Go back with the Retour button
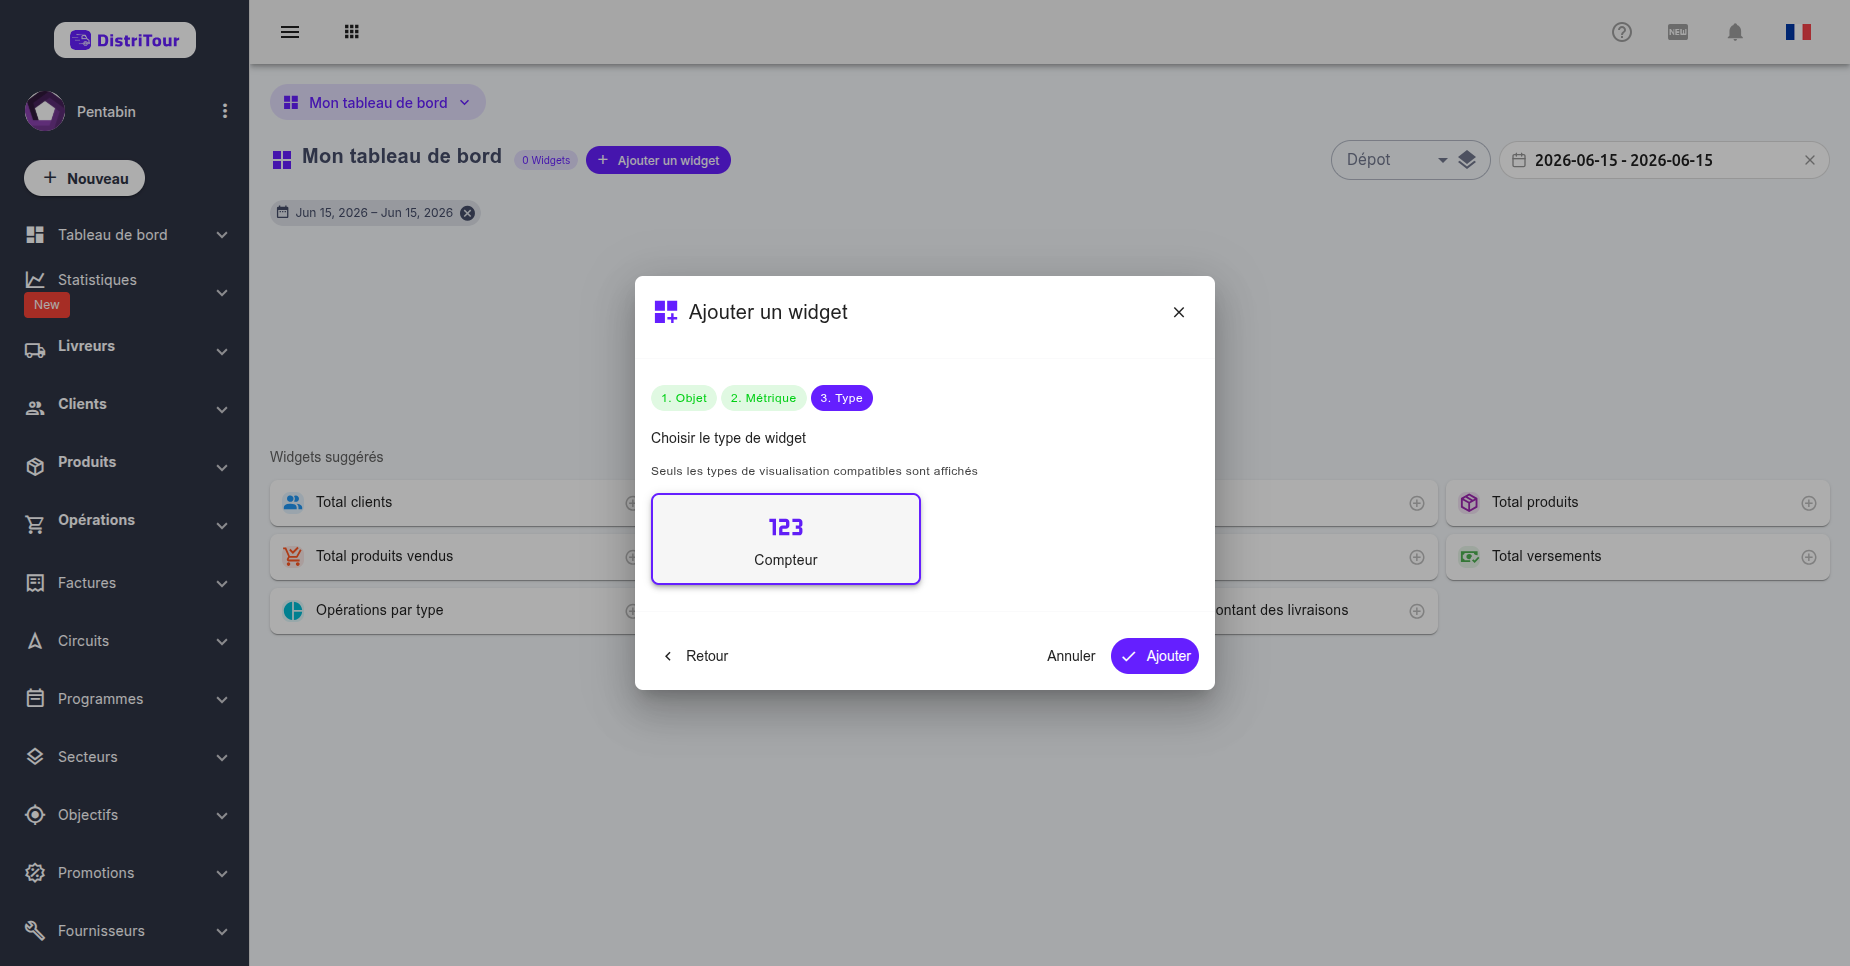Viewport: 1850px width, 966px height. point(695,656)
